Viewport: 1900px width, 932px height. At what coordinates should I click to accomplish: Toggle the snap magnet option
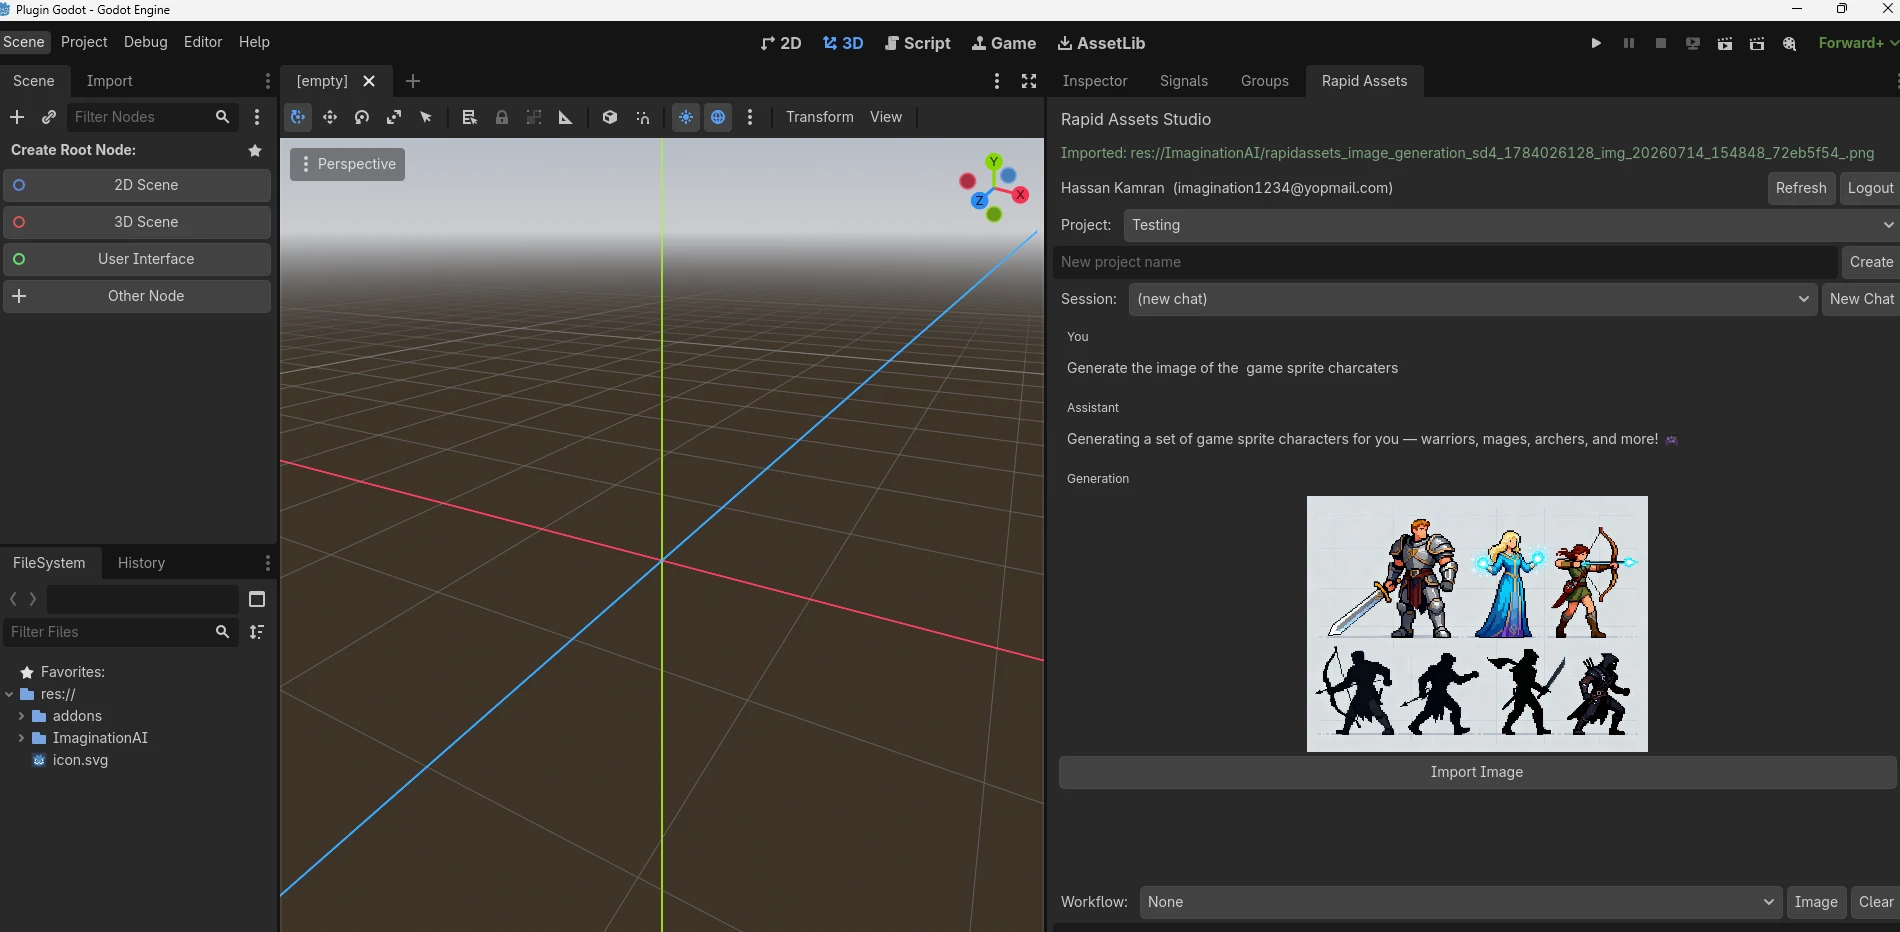(642, 117)
